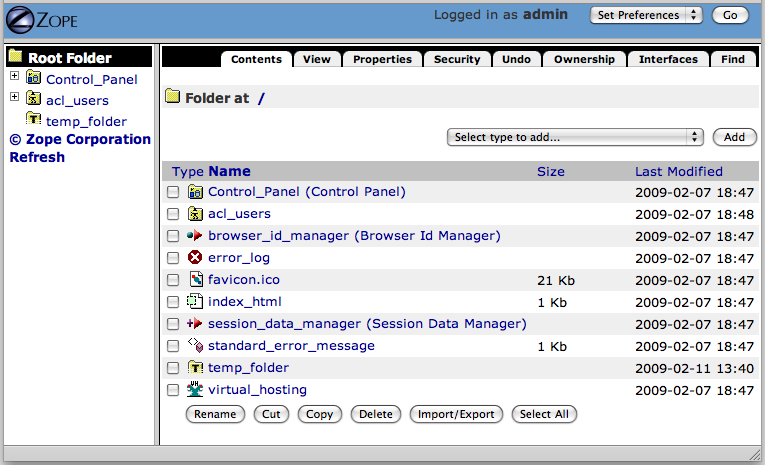Click the standard_error_message DTML icon
765x465 pixels.
point(196,345)
